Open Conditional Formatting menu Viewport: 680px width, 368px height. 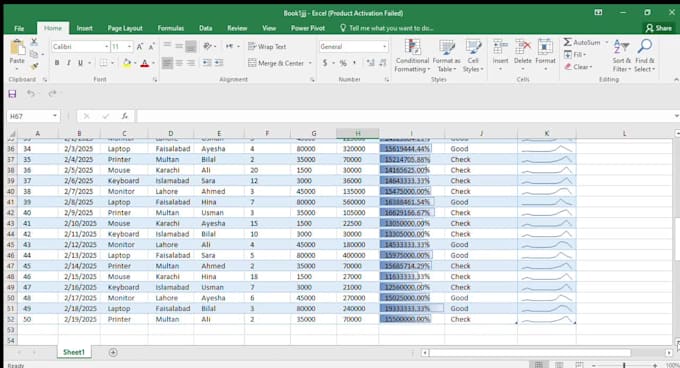point(412,55)
